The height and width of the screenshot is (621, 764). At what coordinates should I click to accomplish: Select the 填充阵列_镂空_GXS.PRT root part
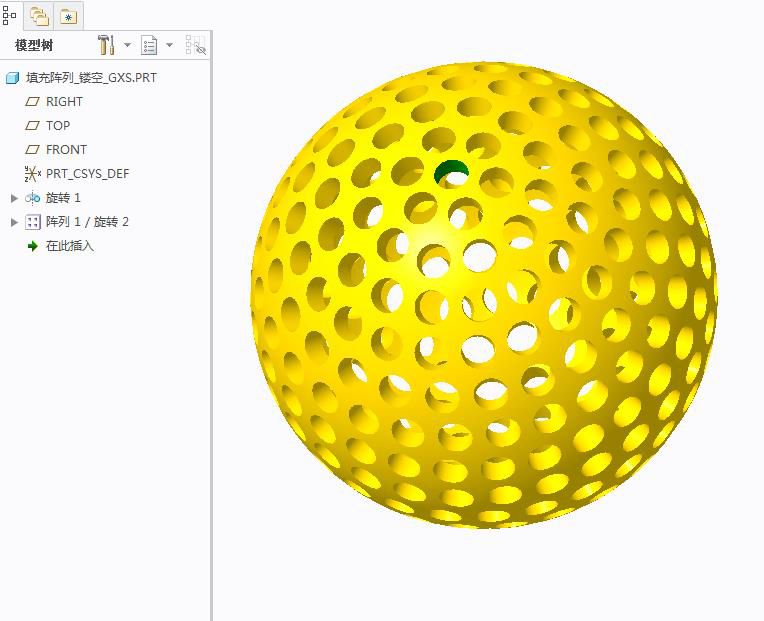pos(91,77)
